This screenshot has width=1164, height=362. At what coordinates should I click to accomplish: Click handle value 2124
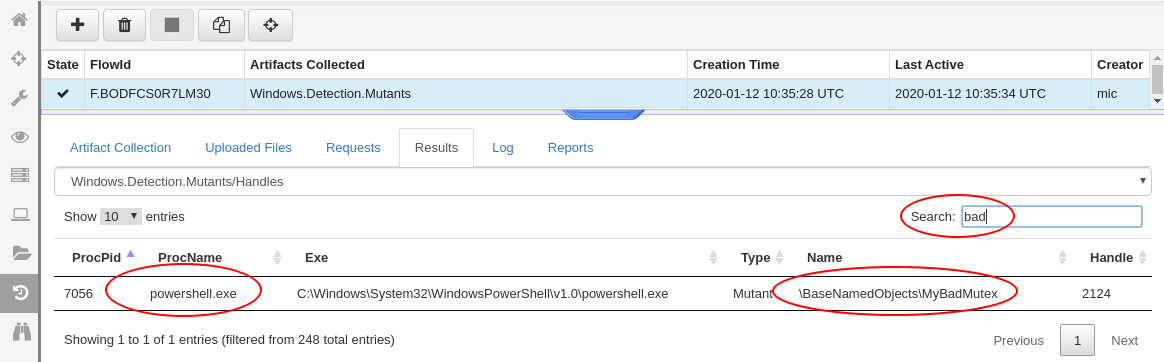point(1096,294)
